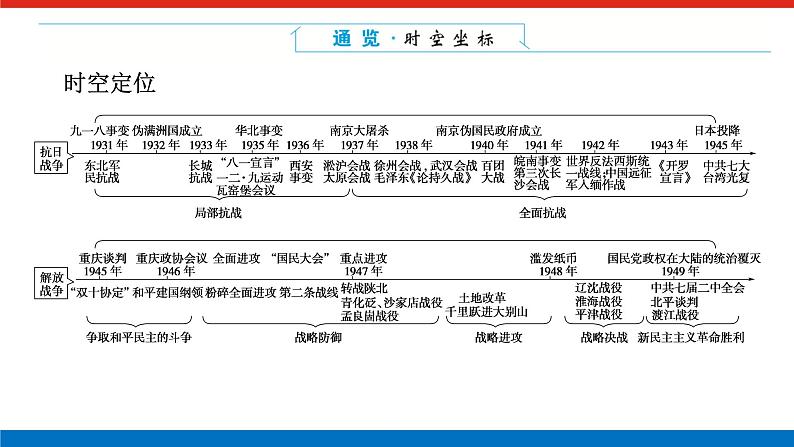Click the '1949年' timeline marker

(680, 271)
